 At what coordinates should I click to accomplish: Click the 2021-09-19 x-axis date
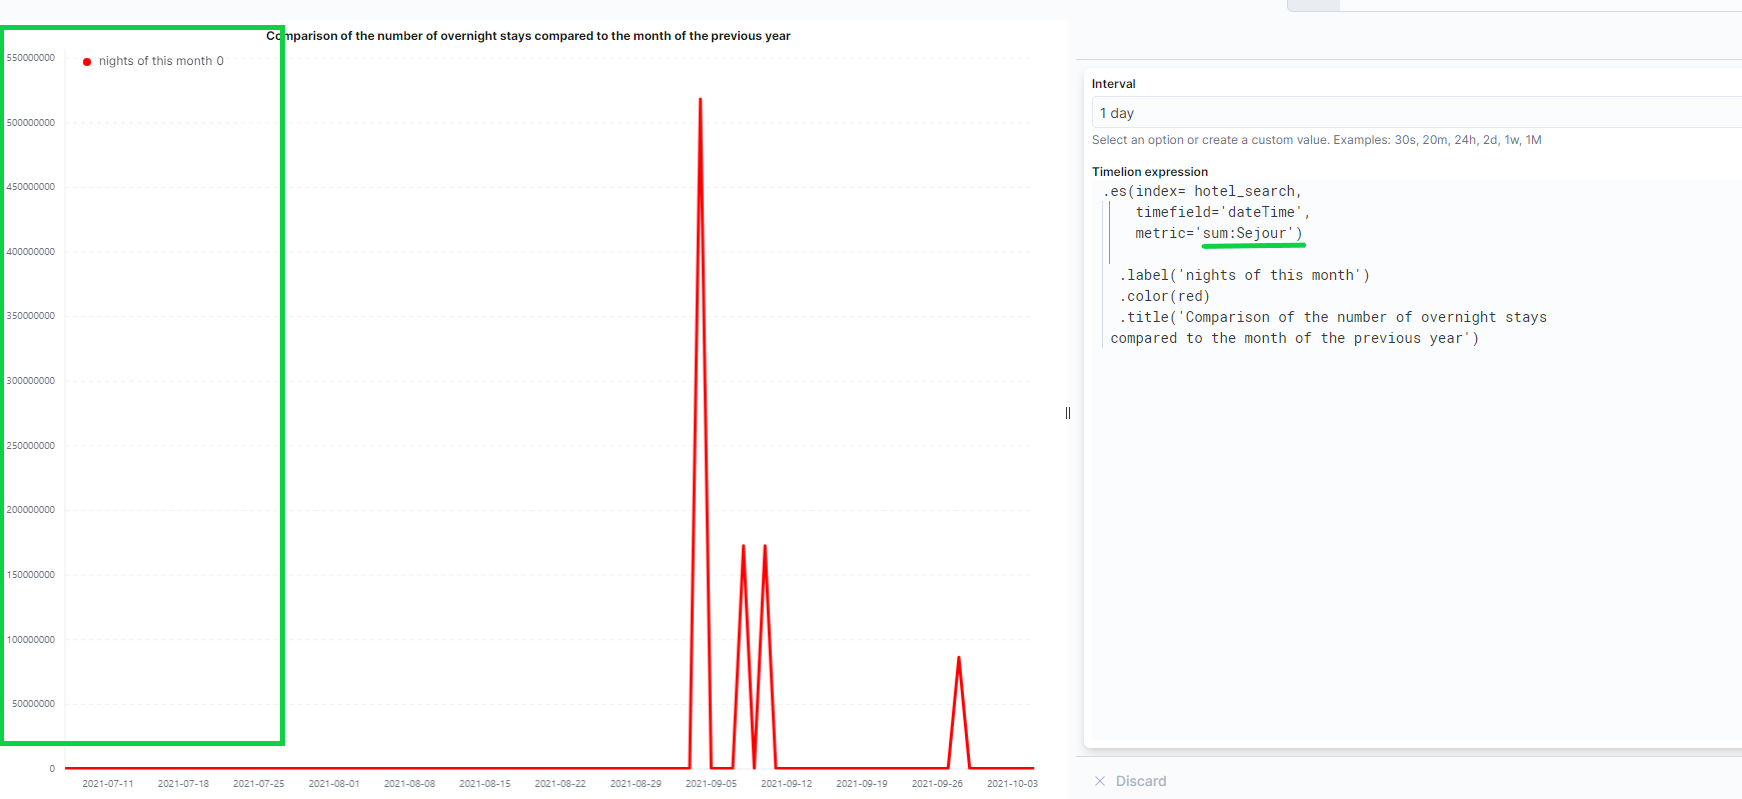click(x=862, y=784)
